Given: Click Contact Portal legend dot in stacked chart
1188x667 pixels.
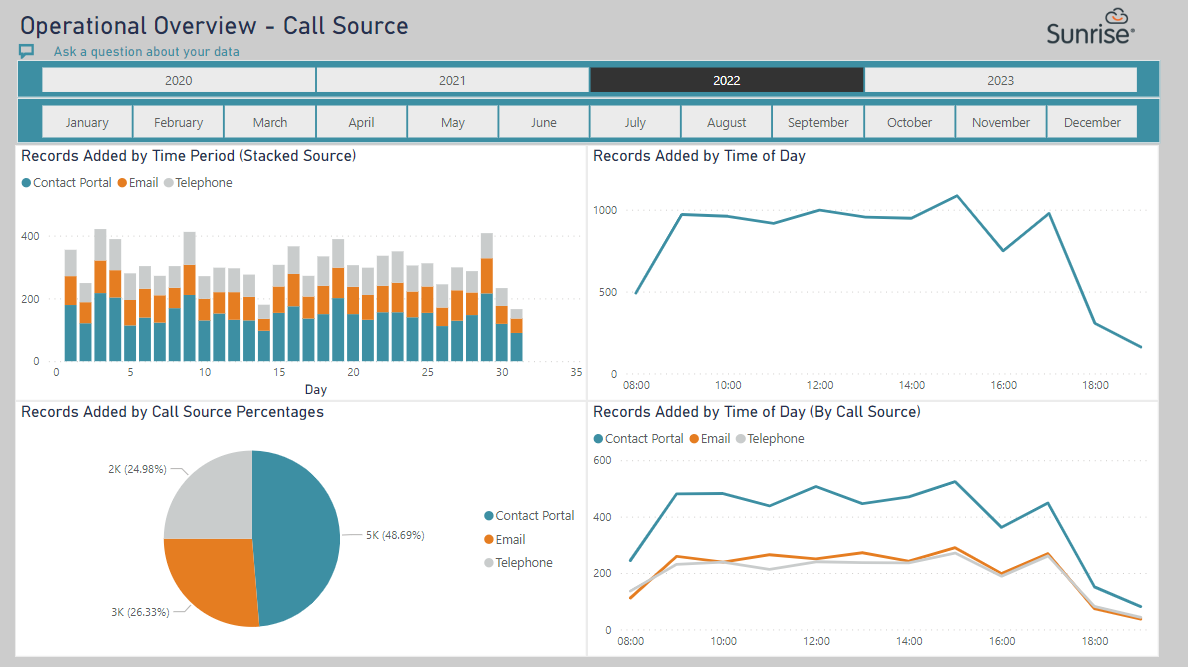Looking at the screenshot, I should click(x=27, y=183).
